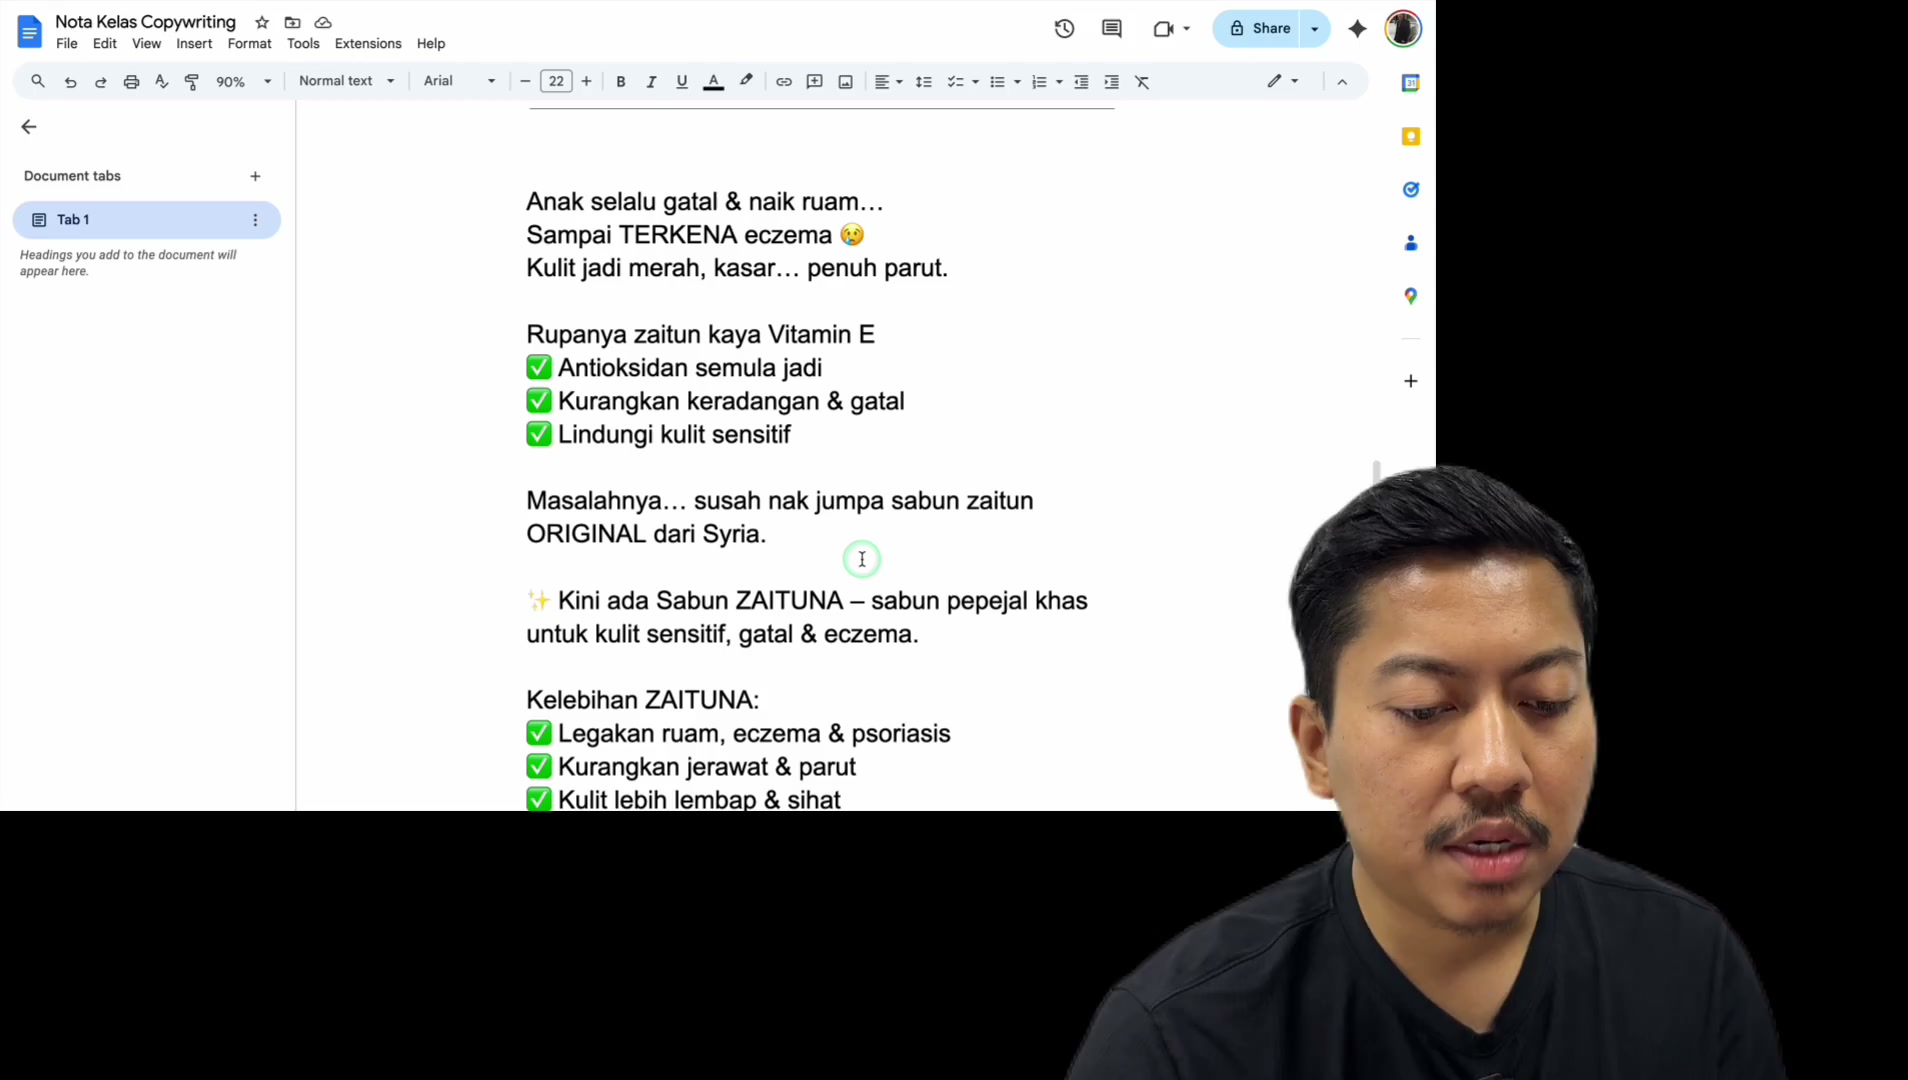Run spelling and grammar check icon
Viewport: 1908px width, 1080px height.
click(x=161, y=82)
